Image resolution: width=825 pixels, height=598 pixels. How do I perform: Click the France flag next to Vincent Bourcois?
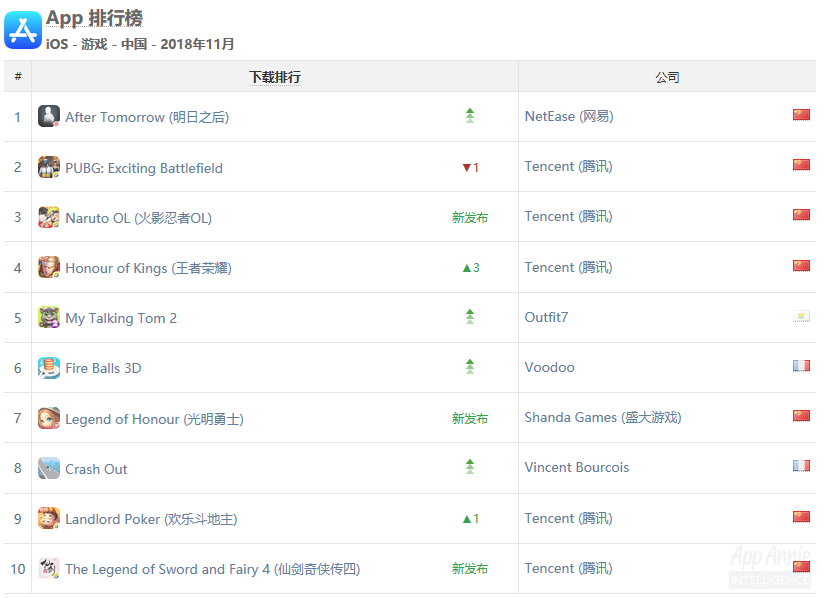(801, 466)
